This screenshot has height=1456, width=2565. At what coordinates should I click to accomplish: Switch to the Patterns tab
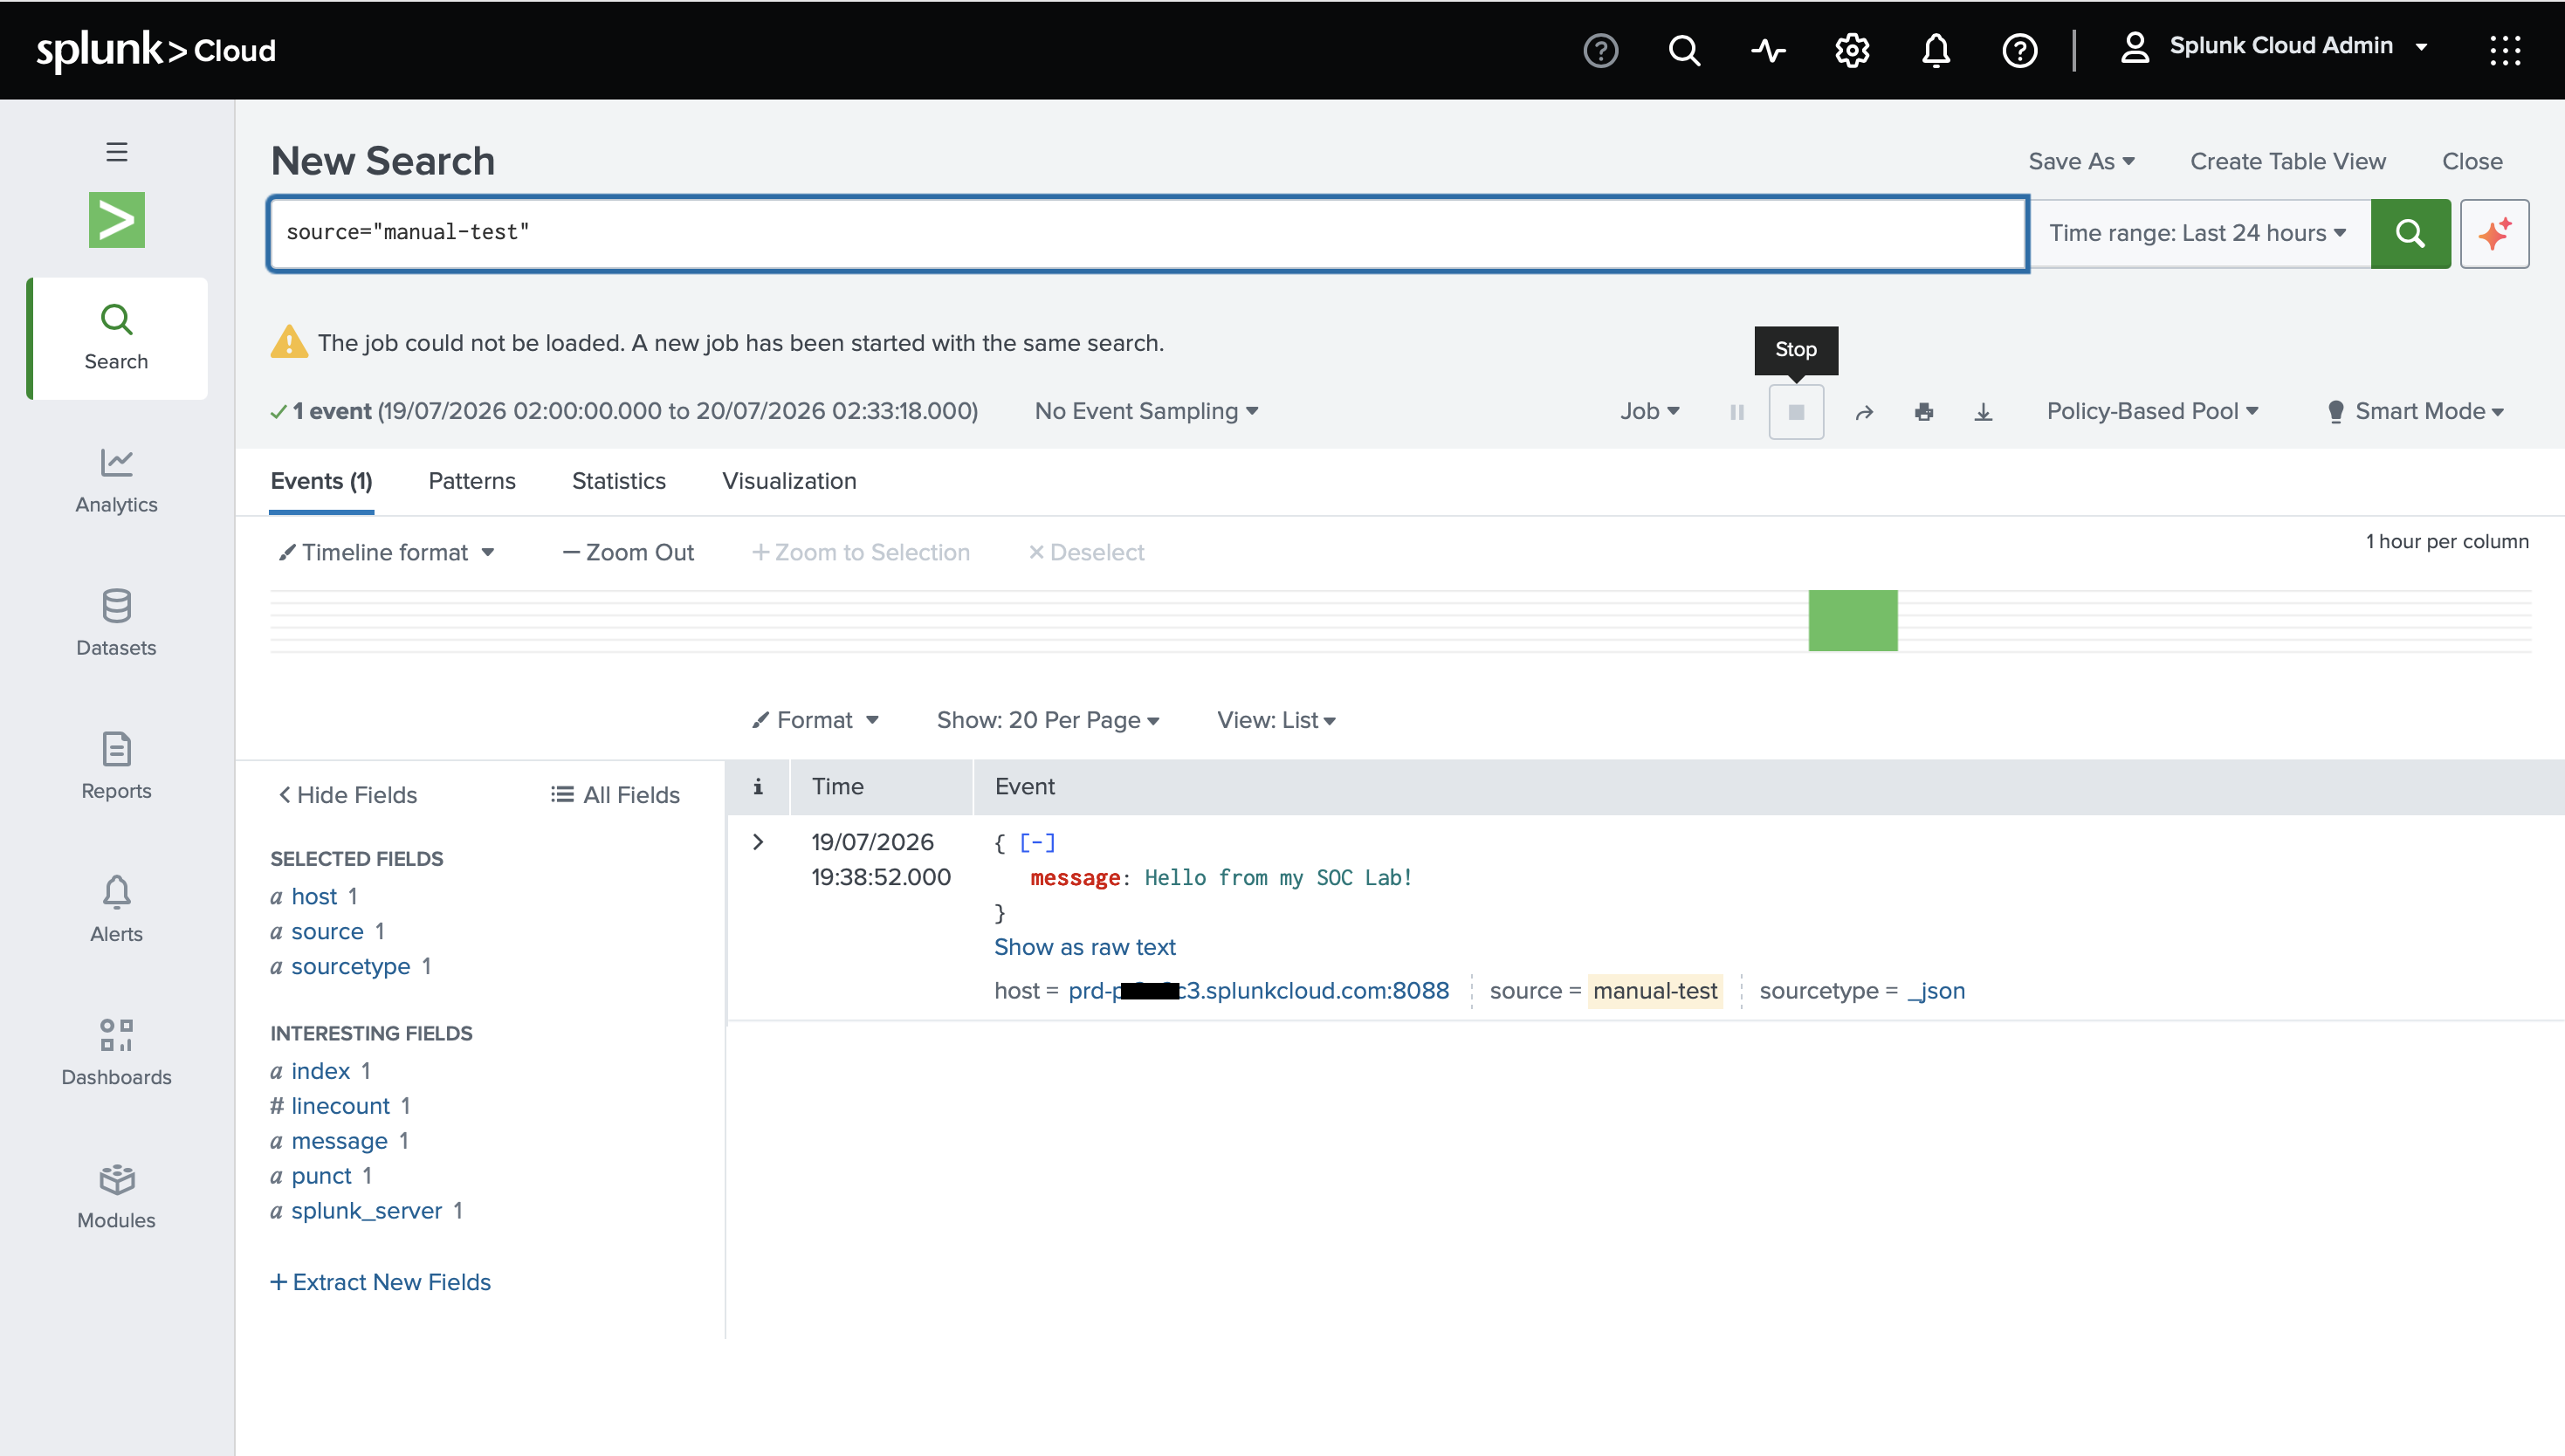coord(472,482)
